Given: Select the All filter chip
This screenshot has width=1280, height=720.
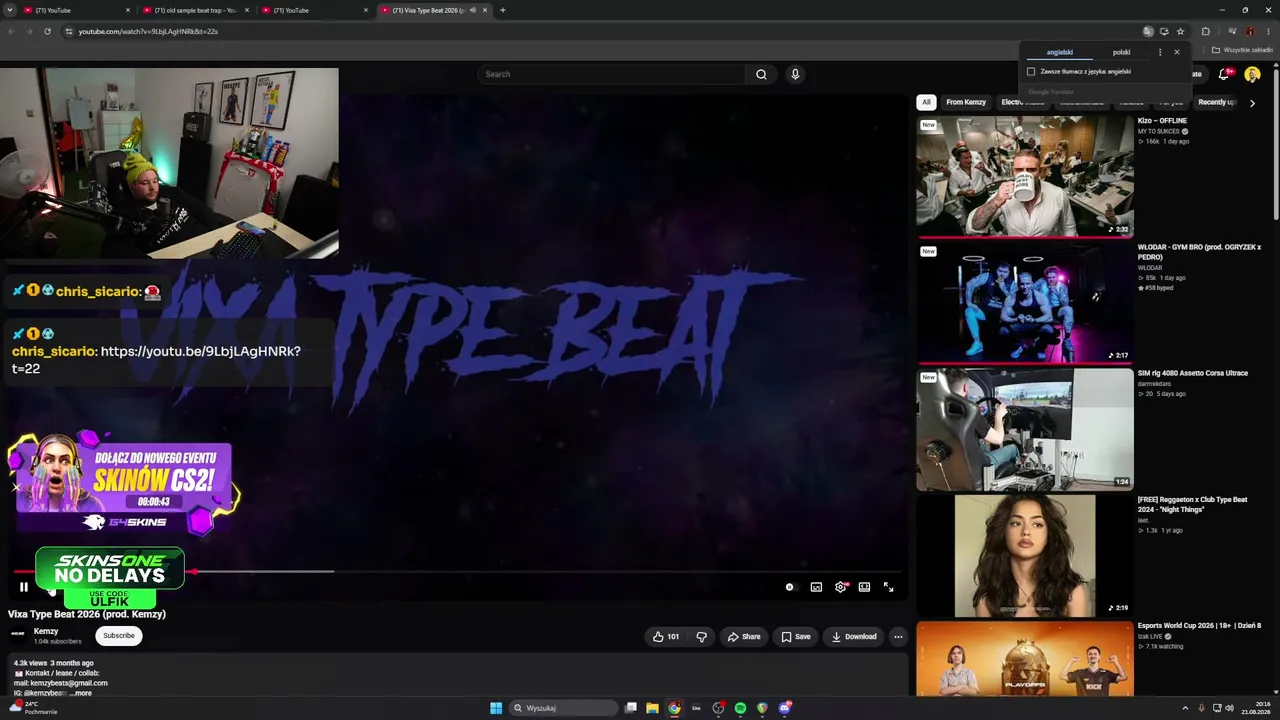Looking at the screenshot, I should 926,102.
